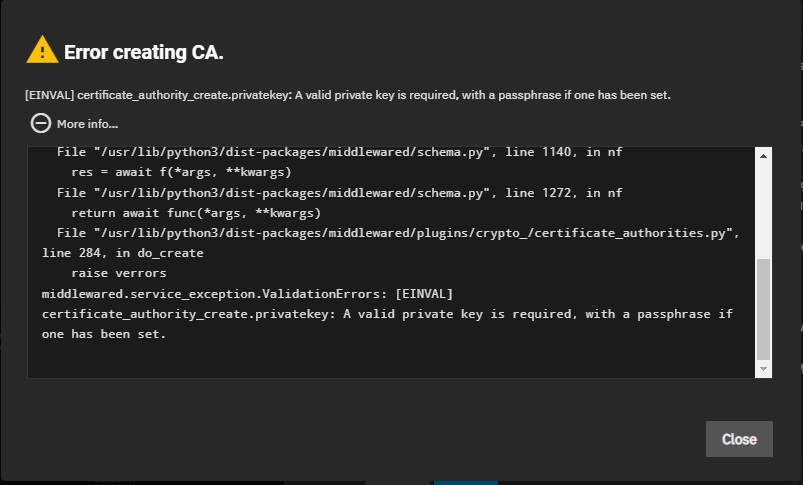Click the [EINVAL] summary message below the heading
The height and width of the screenshot is (485, 803).
tap(347, 95)
